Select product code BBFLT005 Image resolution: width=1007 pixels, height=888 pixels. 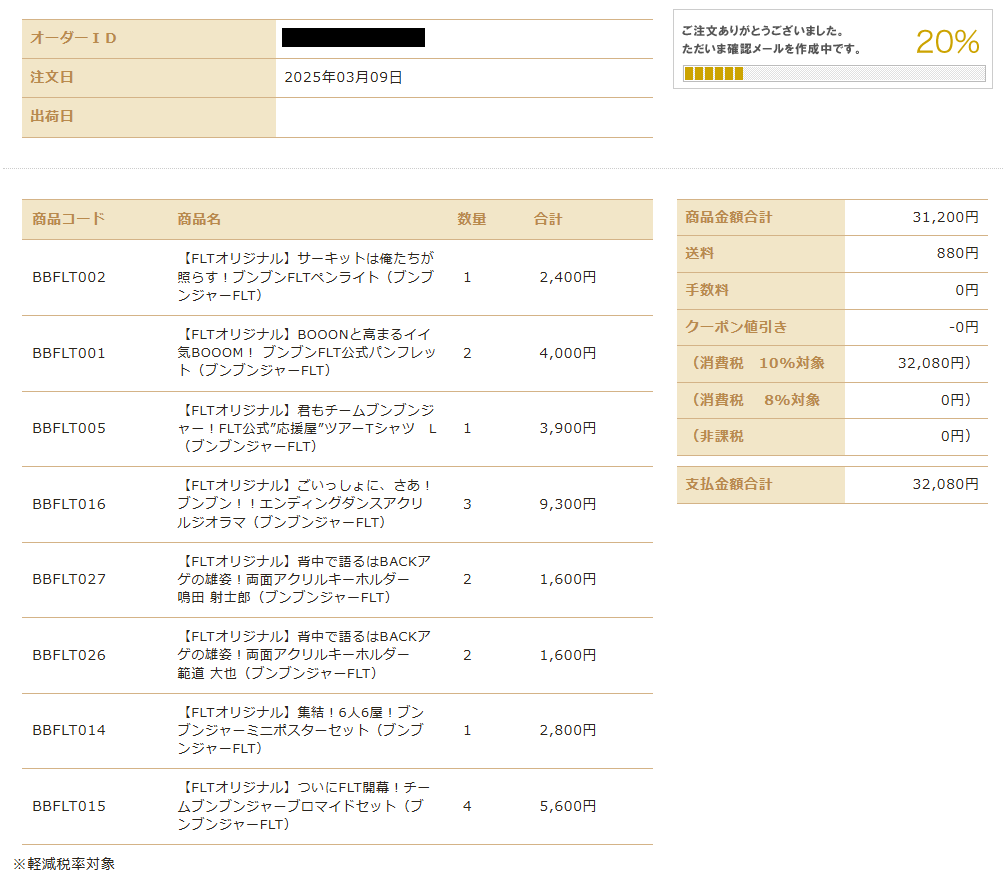pyautogui.click(x=69, y=428)
